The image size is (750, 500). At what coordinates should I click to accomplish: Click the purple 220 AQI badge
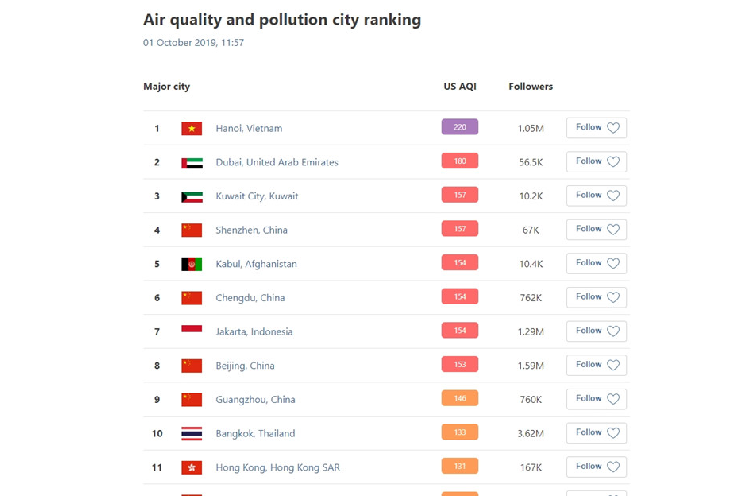click(460, 127)
